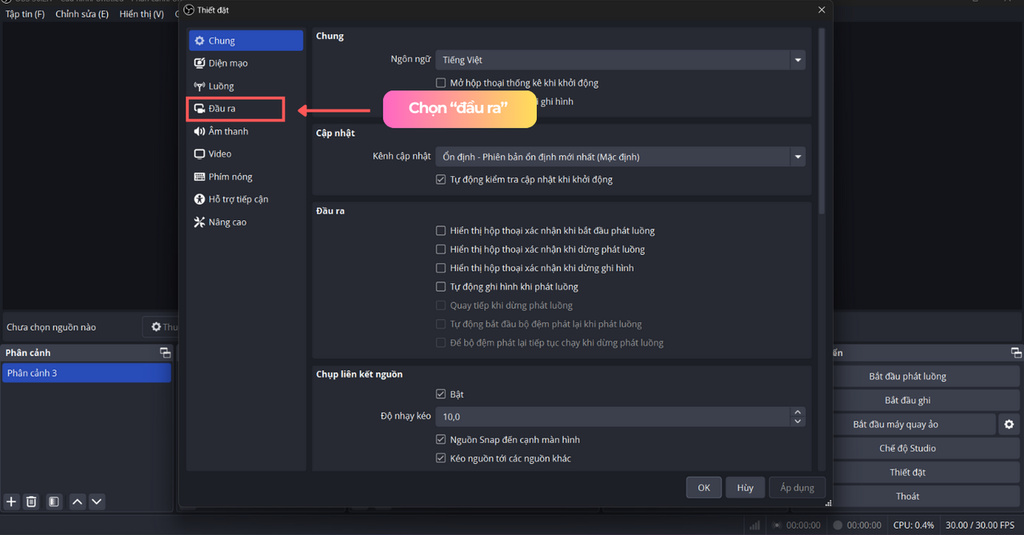Switch to Chế độ Studio

coord(927,449)
